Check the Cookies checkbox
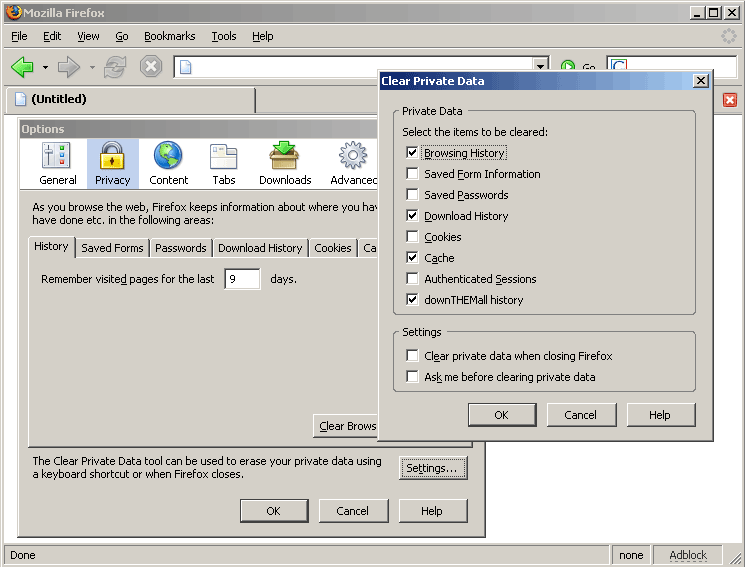The width and height of the screenshot is (745, 567). (412, 236)
